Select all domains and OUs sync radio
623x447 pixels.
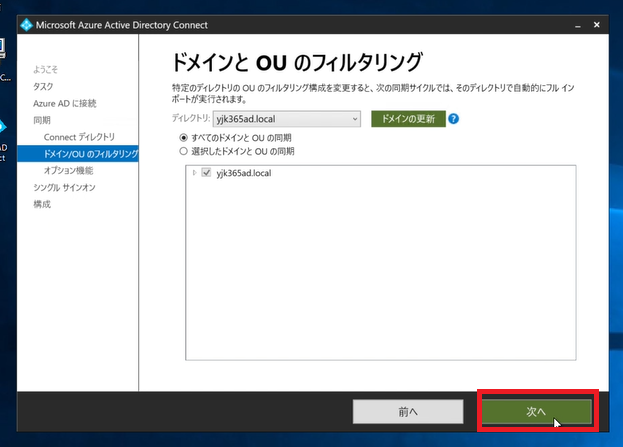click(183, 138)
